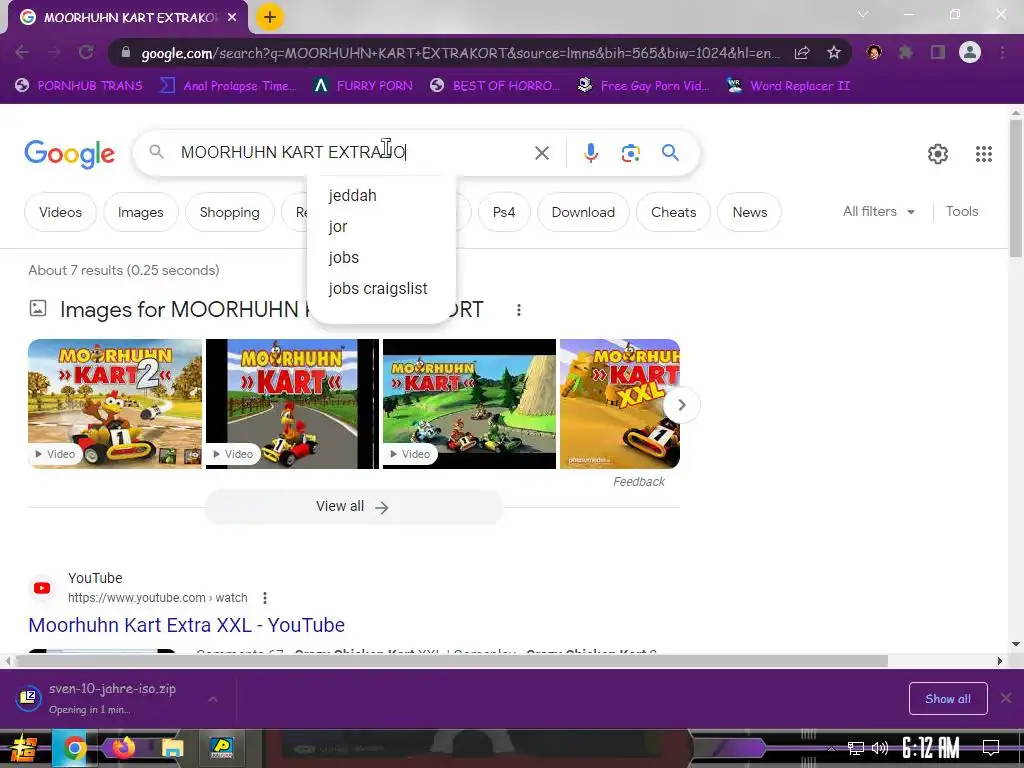Click the vertical scrollbar thumb
Screen dimensions: 1024x768
[1016, 189]
